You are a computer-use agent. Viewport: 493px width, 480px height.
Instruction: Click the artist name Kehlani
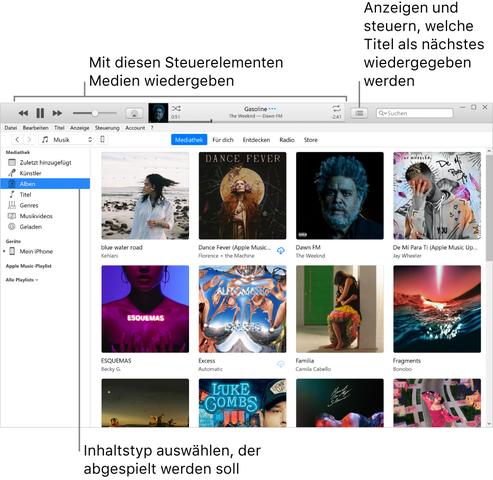[109, 256]
